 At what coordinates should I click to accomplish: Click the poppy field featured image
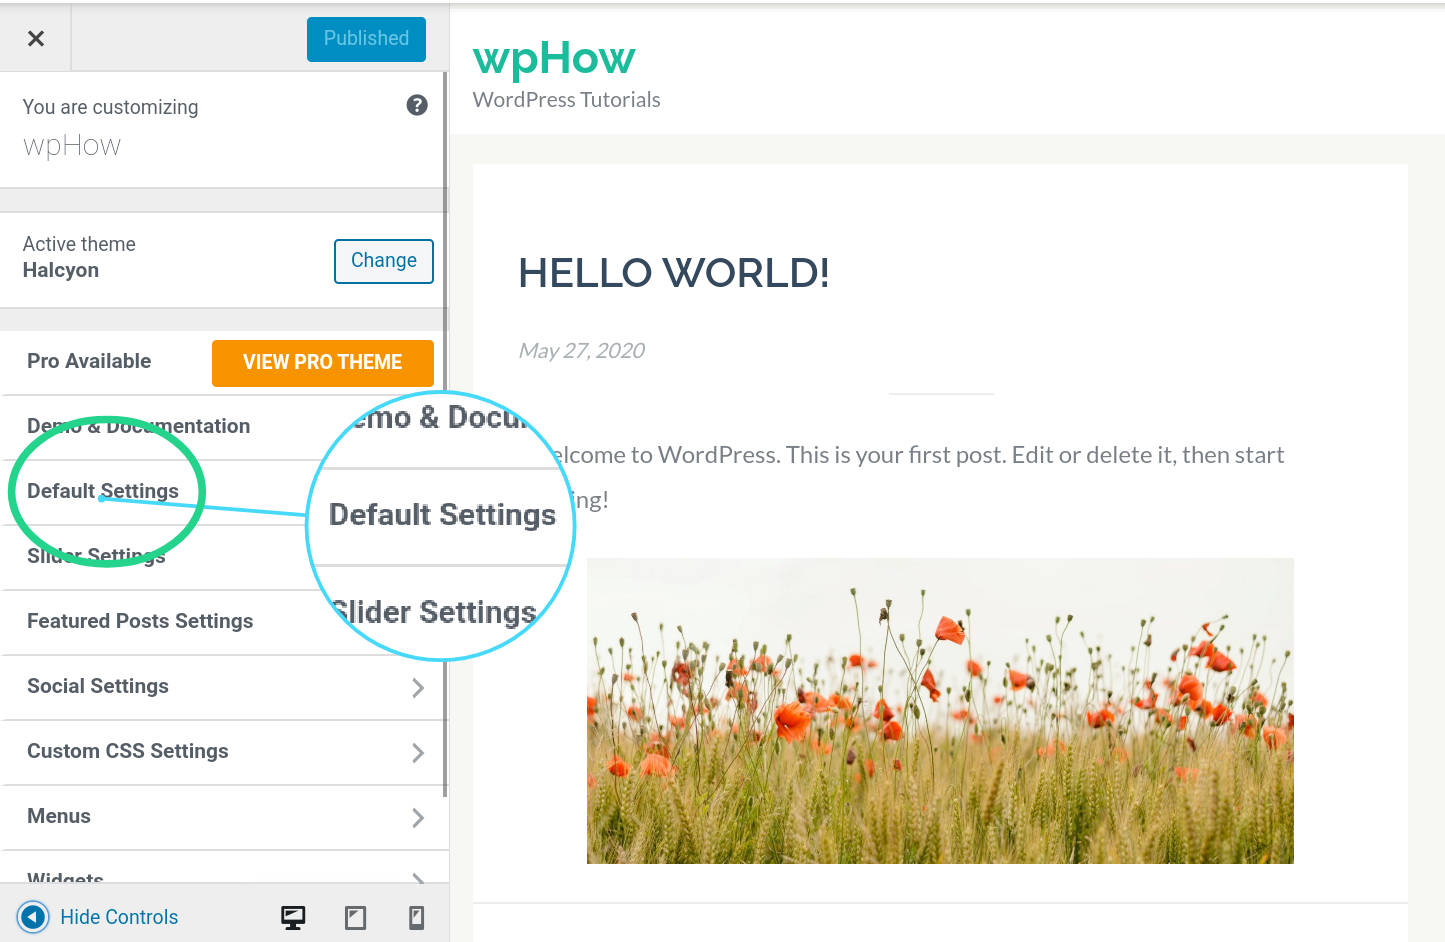coord(940,710)
